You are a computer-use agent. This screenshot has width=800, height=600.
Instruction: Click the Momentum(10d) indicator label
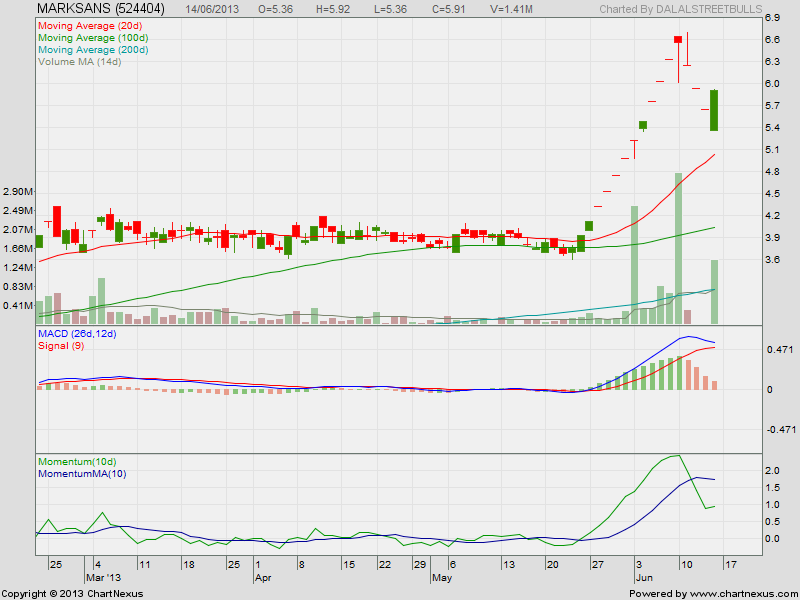[x=77, y=462]
